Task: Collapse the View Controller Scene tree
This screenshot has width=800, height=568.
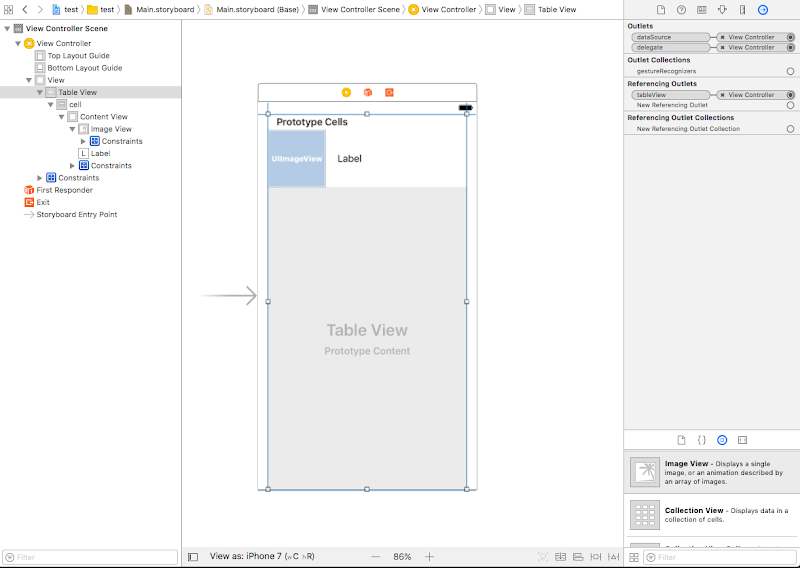Action: click(7, 29)
